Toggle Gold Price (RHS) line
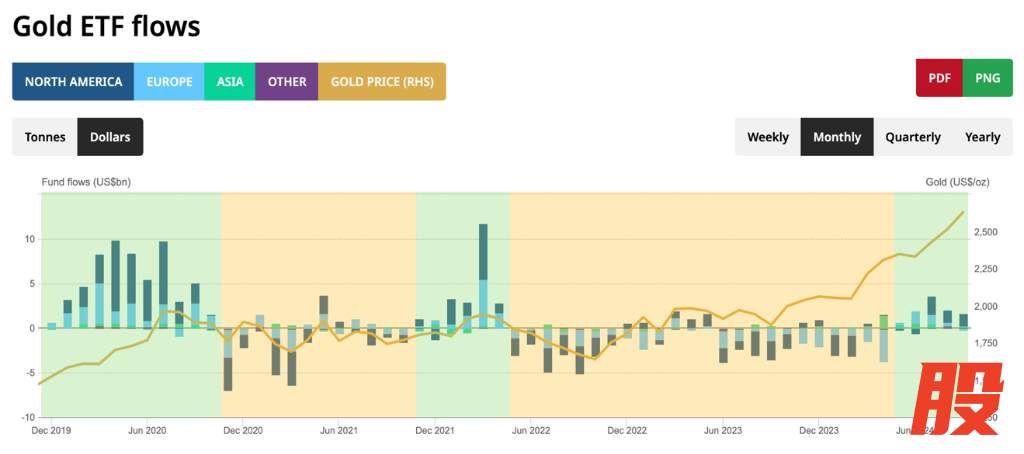Image resolution: width=1024 pixels, height=454 pixels. [x=381, y=82]
